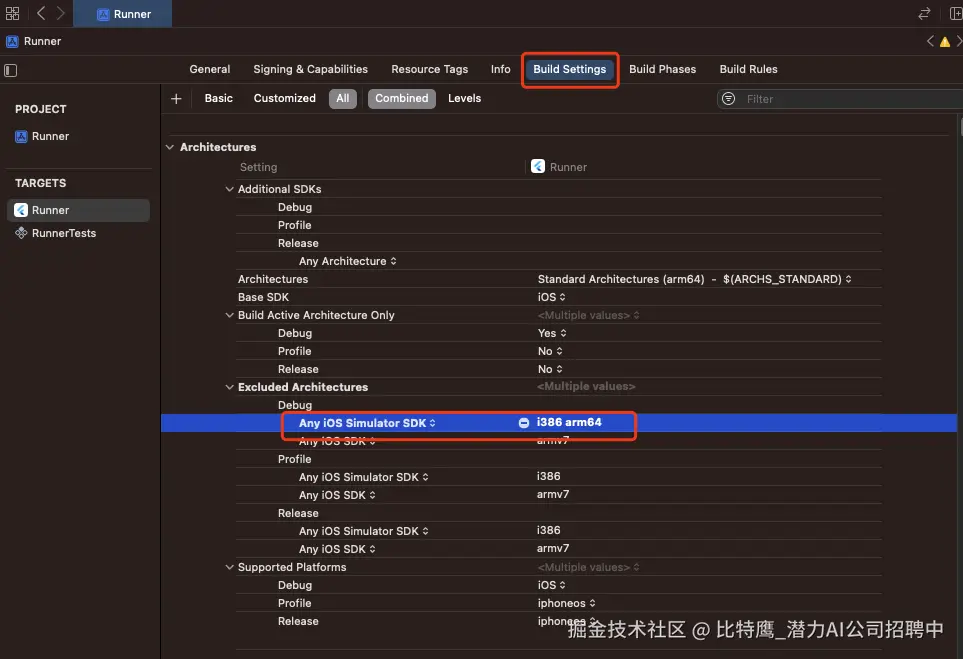This screenshot has height=659, width=963.
Task: Add editor with split pane icon
Action: (956, 14)
